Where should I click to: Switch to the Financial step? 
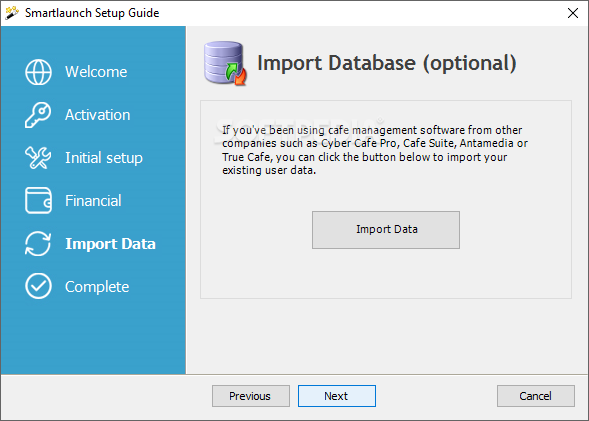[x=93, y=201]
